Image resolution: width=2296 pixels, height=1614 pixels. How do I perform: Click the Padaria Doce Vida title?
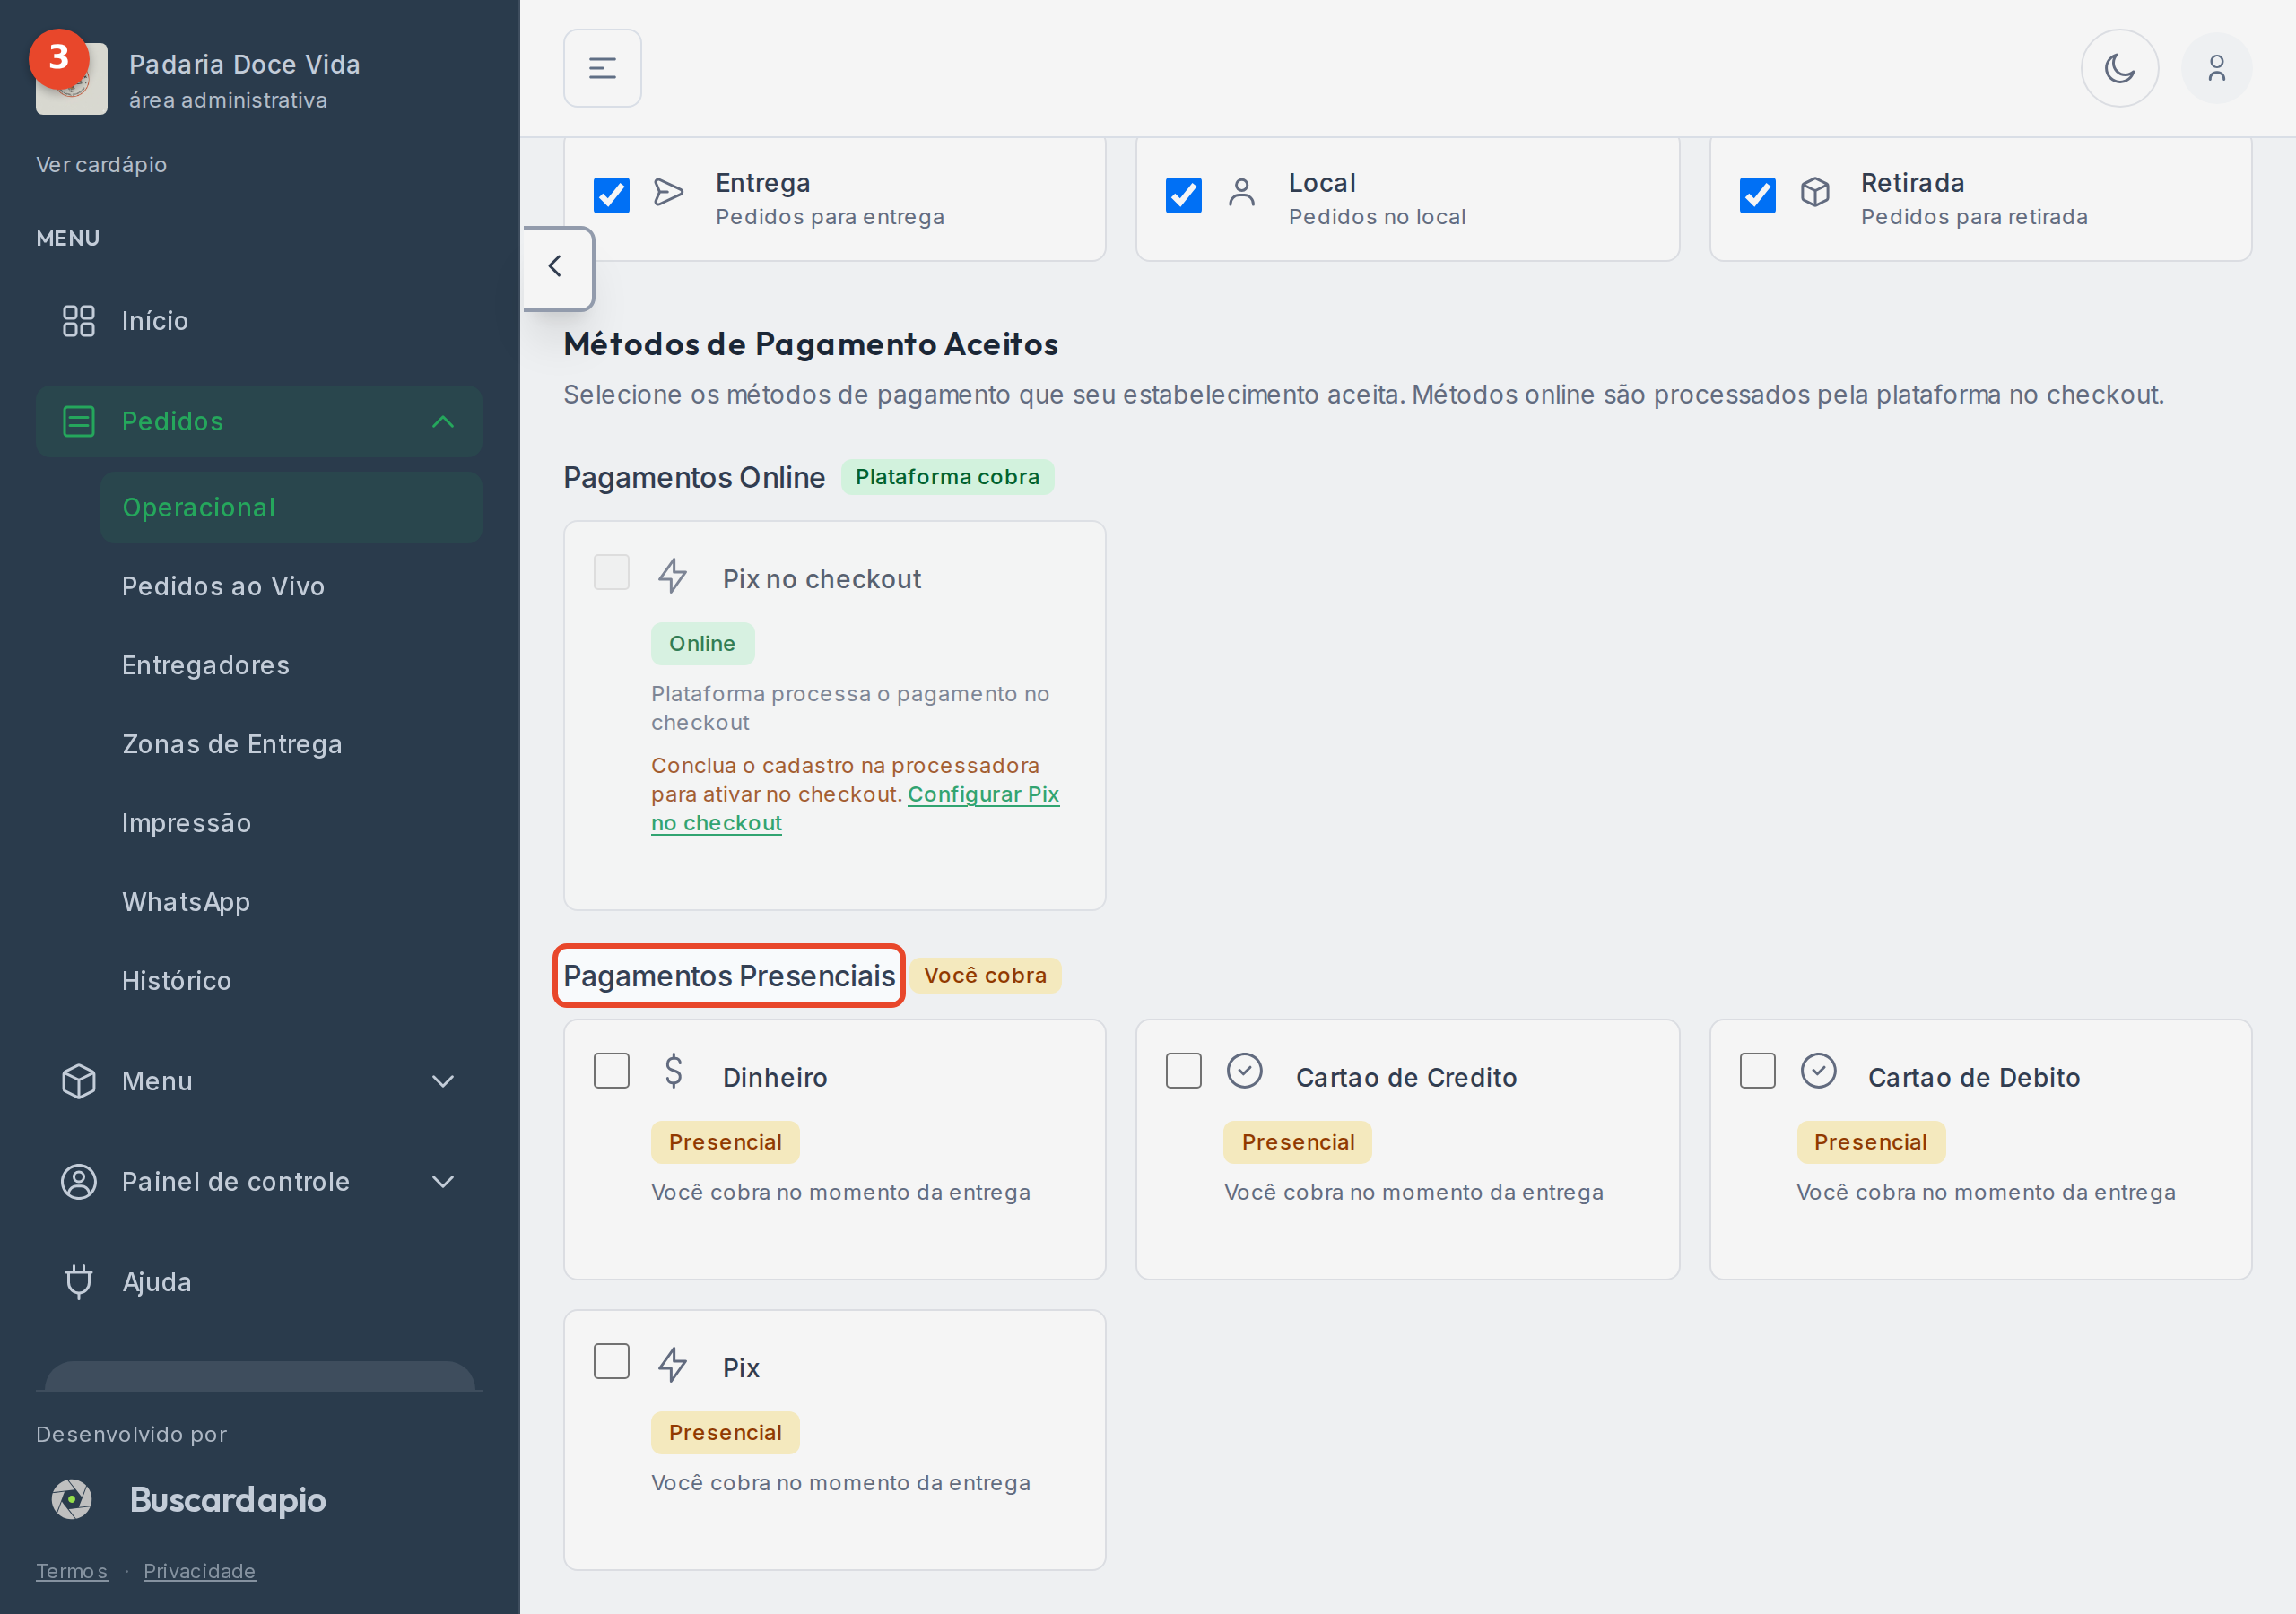[x=245, y=64]
